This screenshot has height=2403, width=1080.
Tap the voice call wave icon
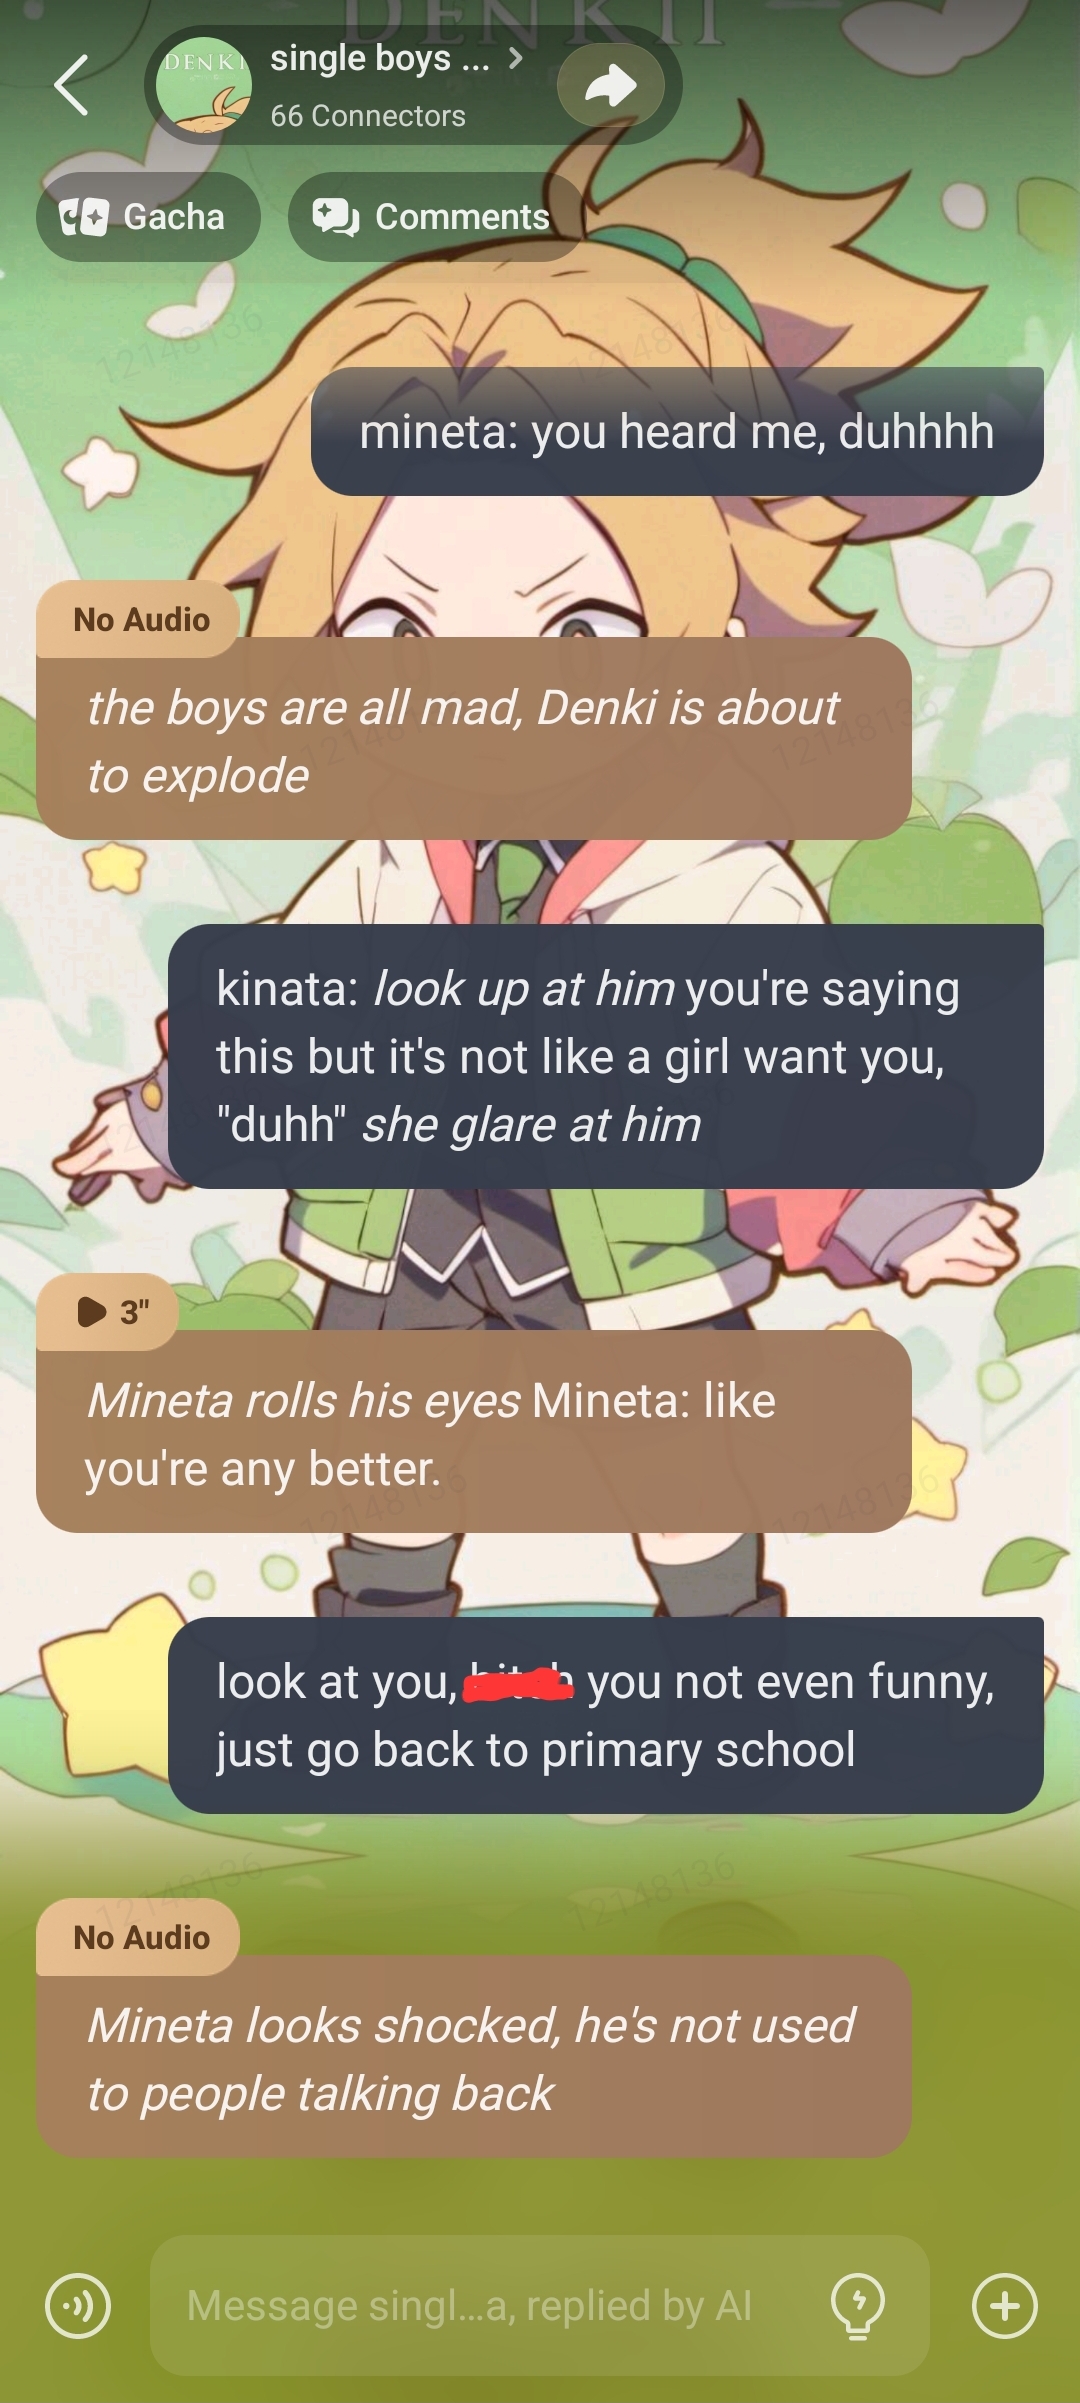point(78,2305)
